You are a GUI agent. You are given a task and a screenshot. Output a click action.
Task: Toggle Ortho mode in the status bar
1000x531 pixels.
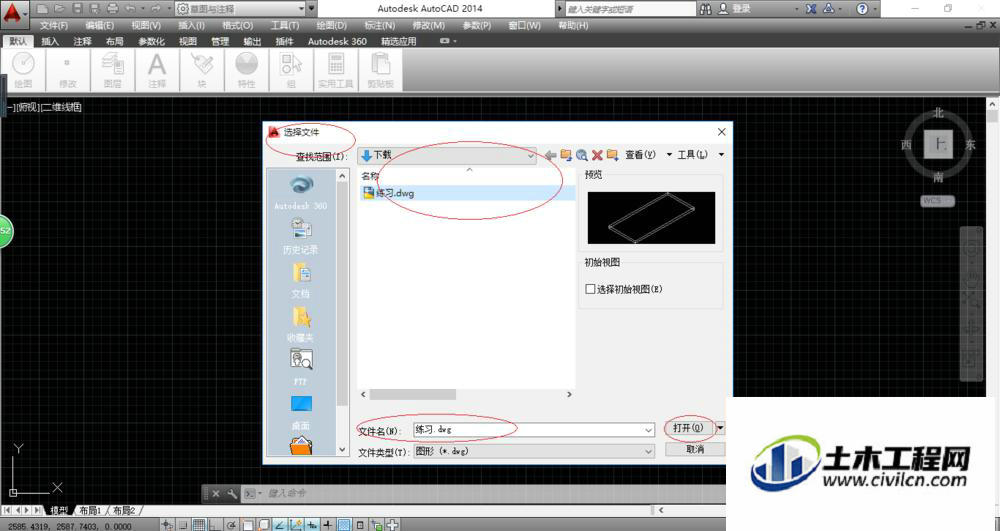(x=214, y=525)
